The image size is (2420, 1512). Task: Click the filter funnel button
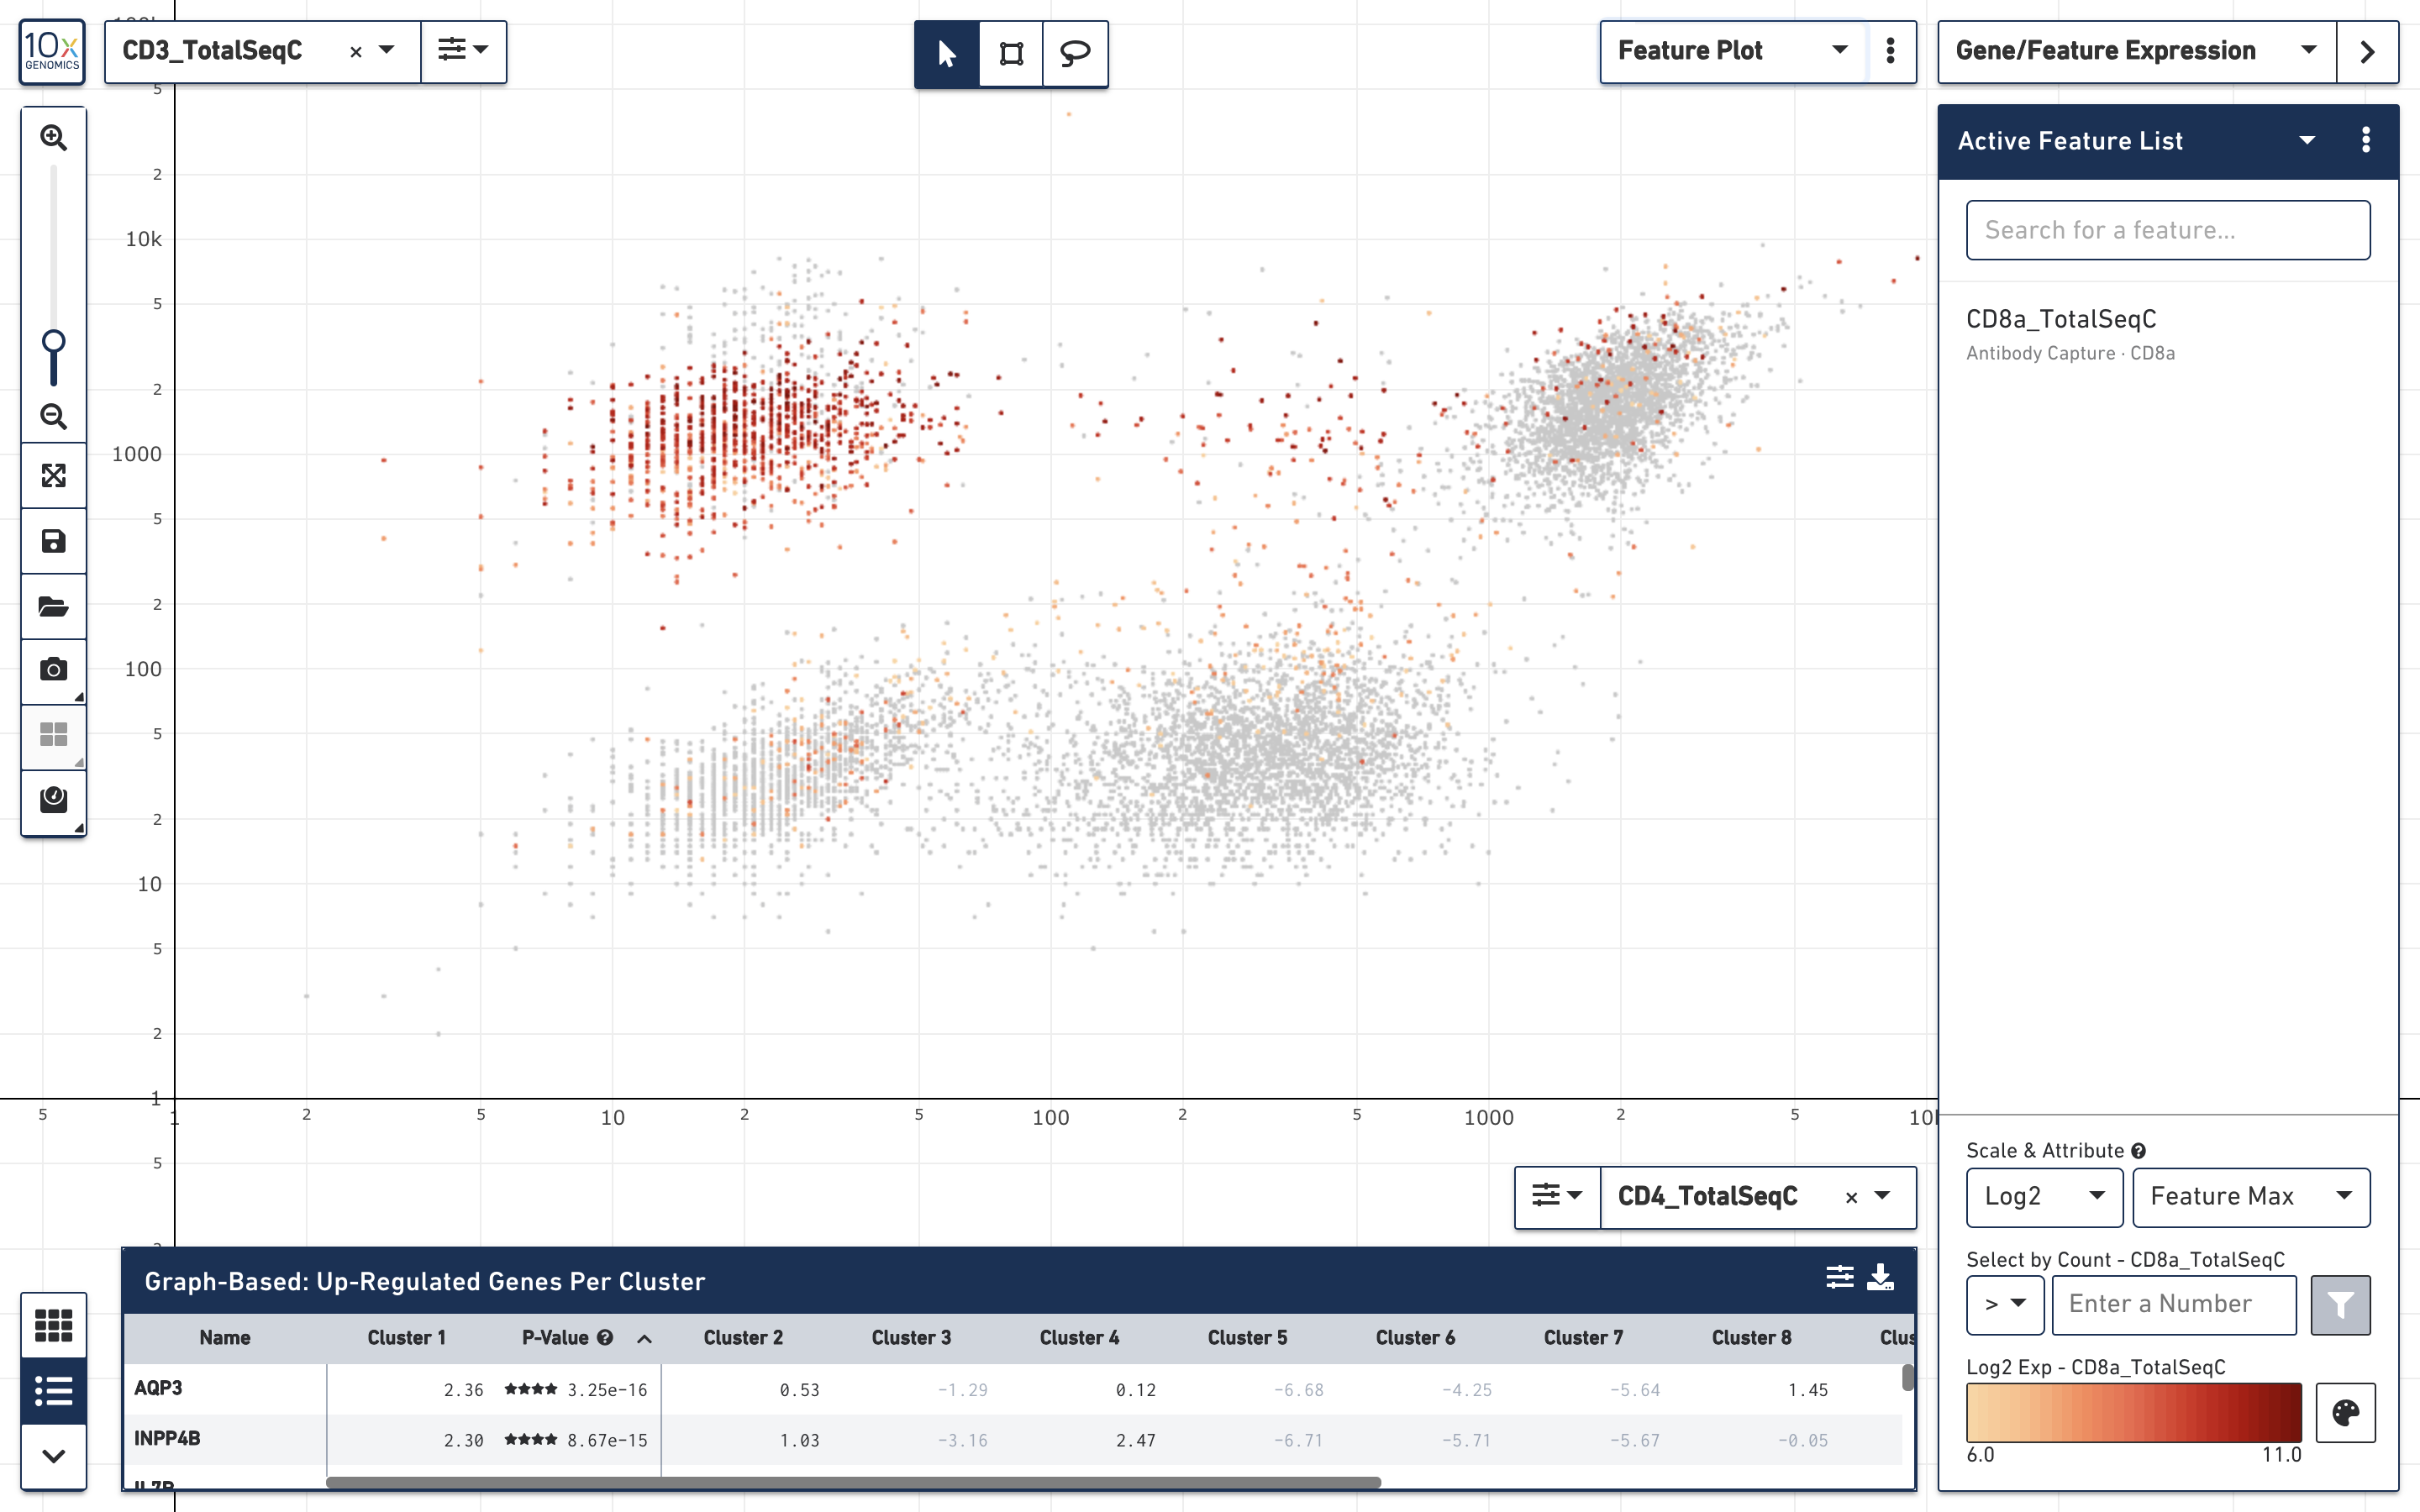coord(2340,1304)
